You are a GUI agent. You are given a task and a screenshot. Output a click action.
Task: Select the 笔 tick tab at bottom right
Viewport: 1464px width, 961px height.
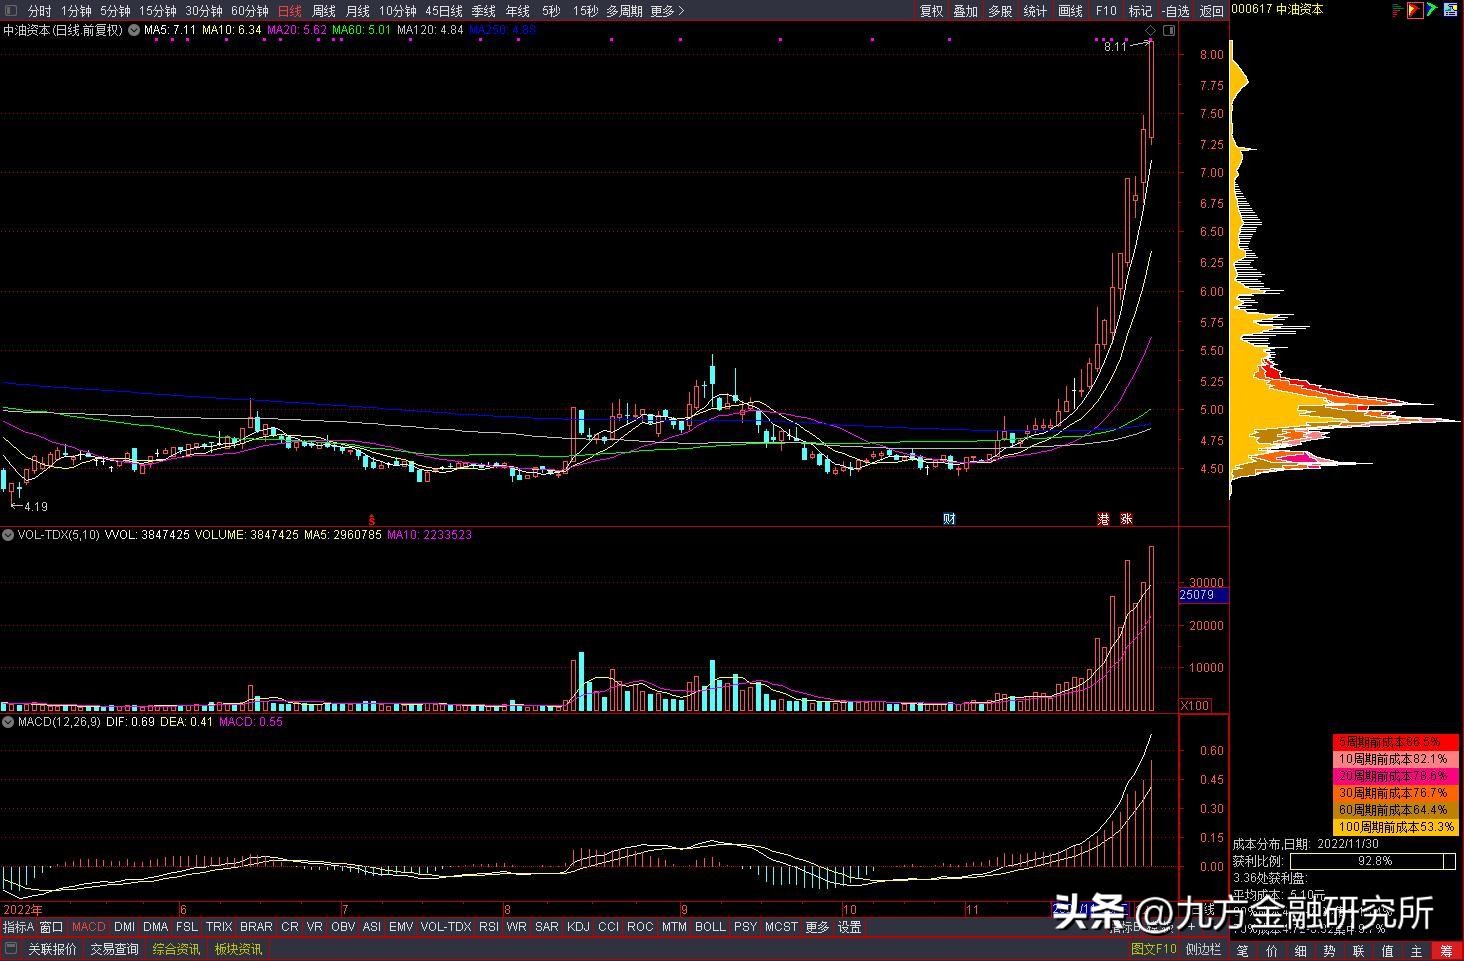(1243, 950)
